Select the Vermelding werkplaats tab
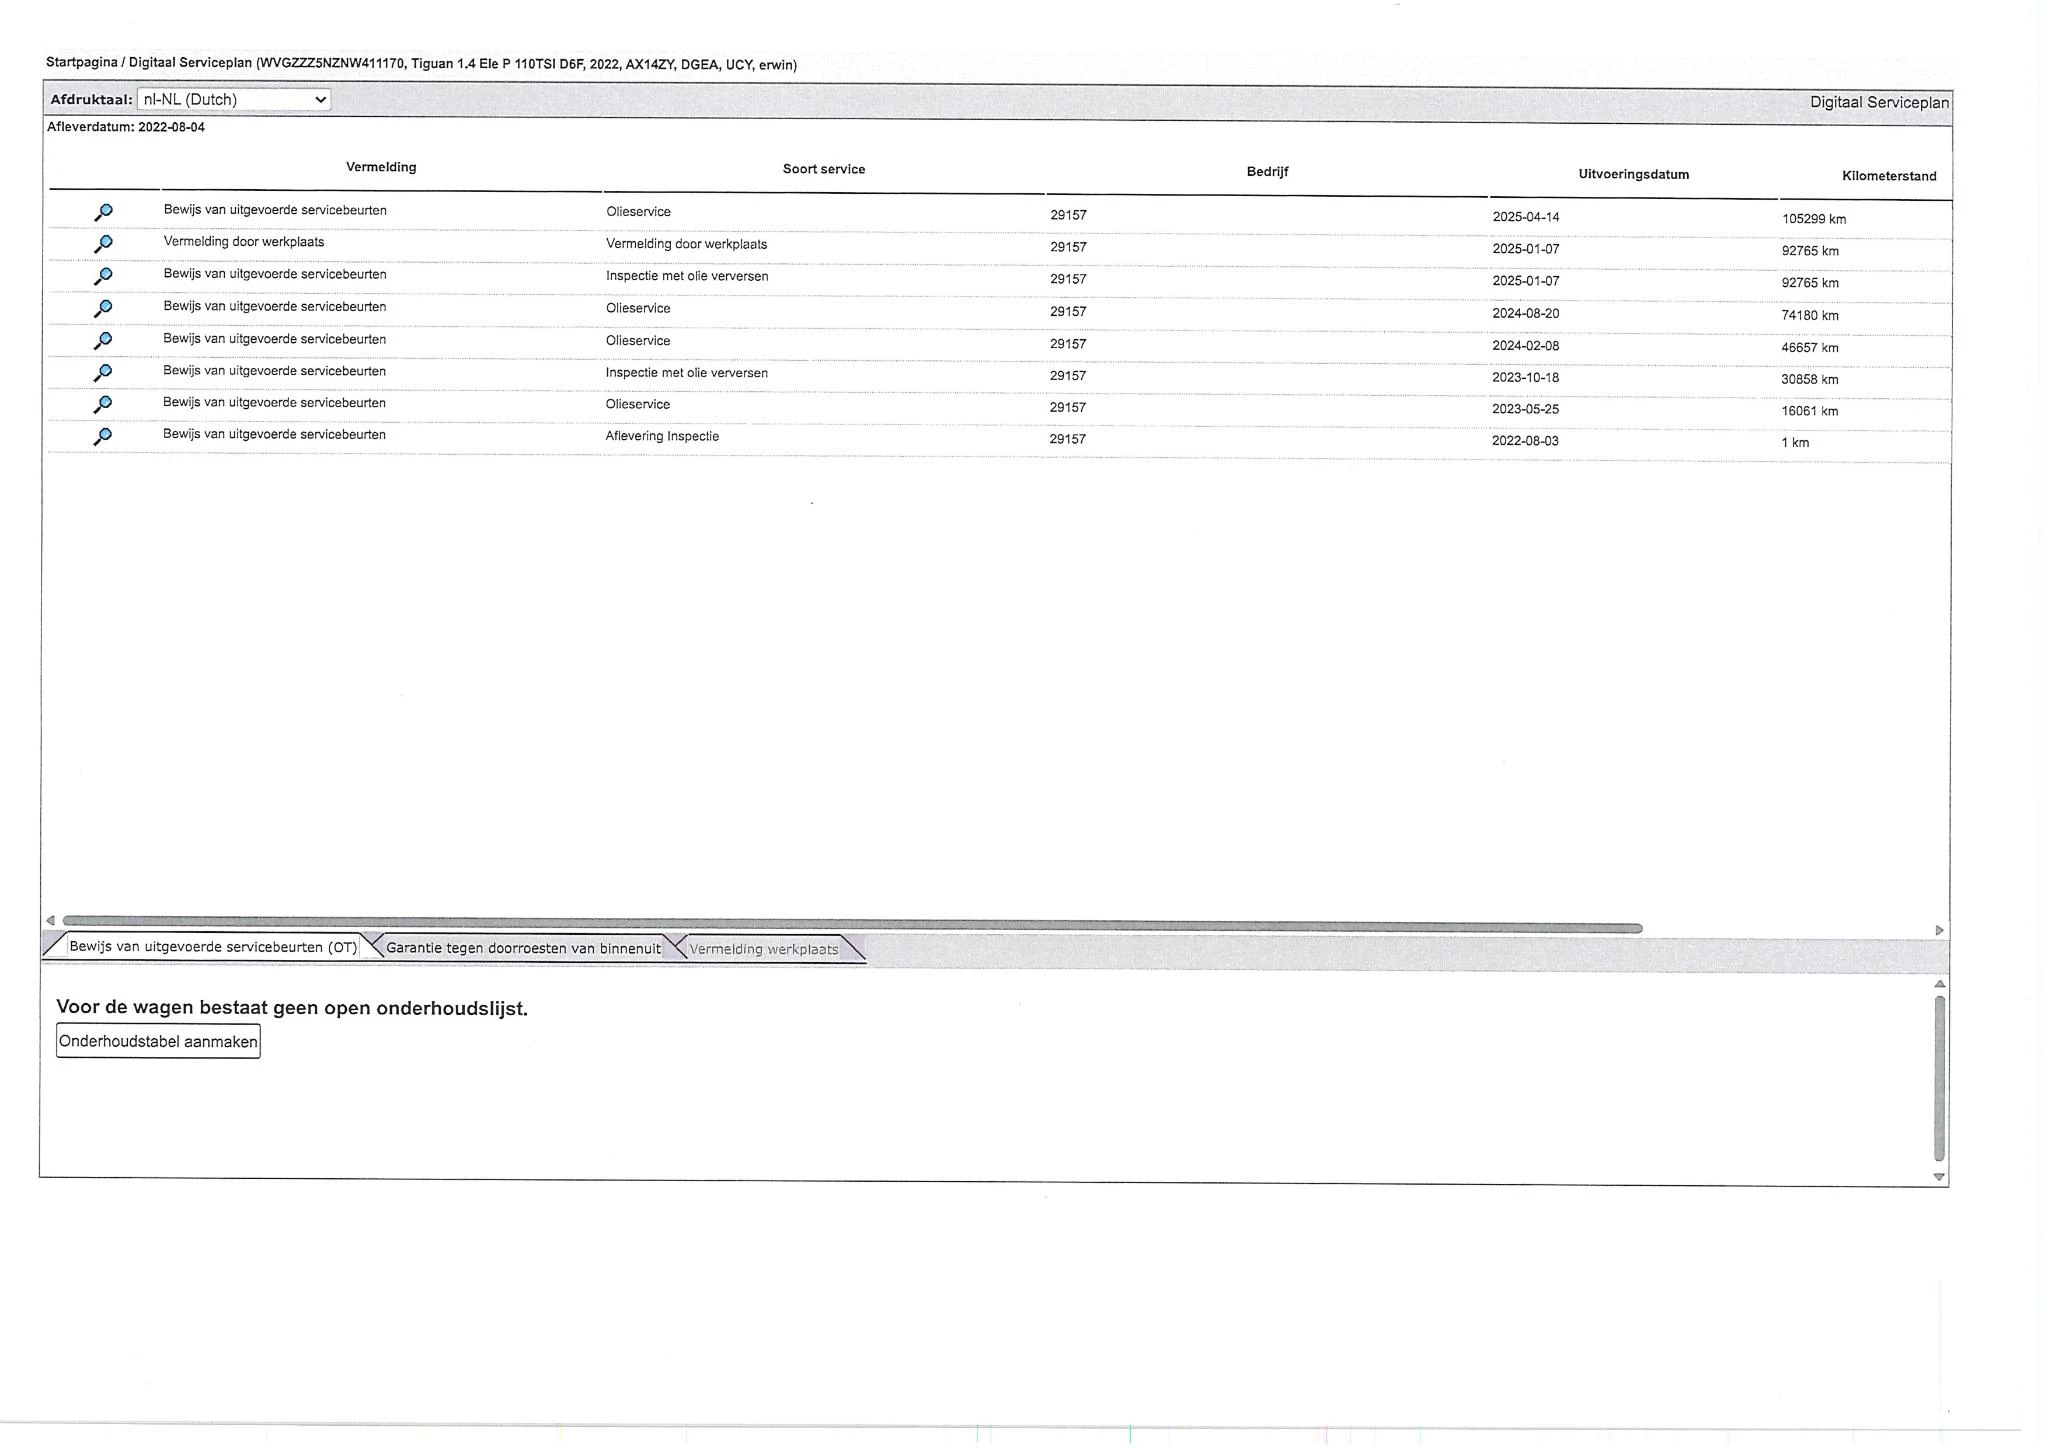The image size is (2048, 1448). click(x=763, y=949)
